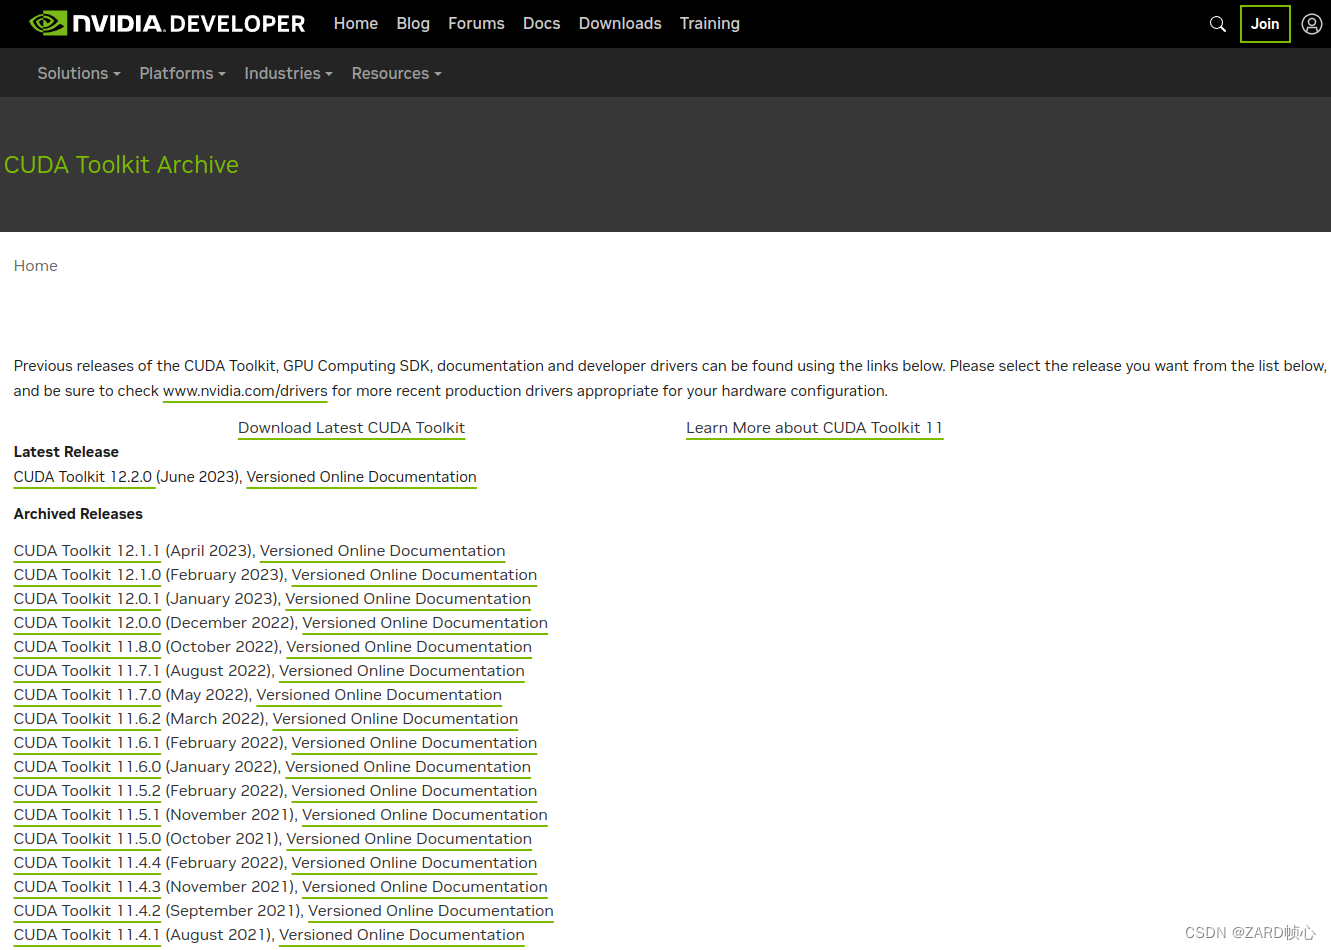
Task: Open CUDA Toolkit 11.6.1 link
Action: [87, 743]
